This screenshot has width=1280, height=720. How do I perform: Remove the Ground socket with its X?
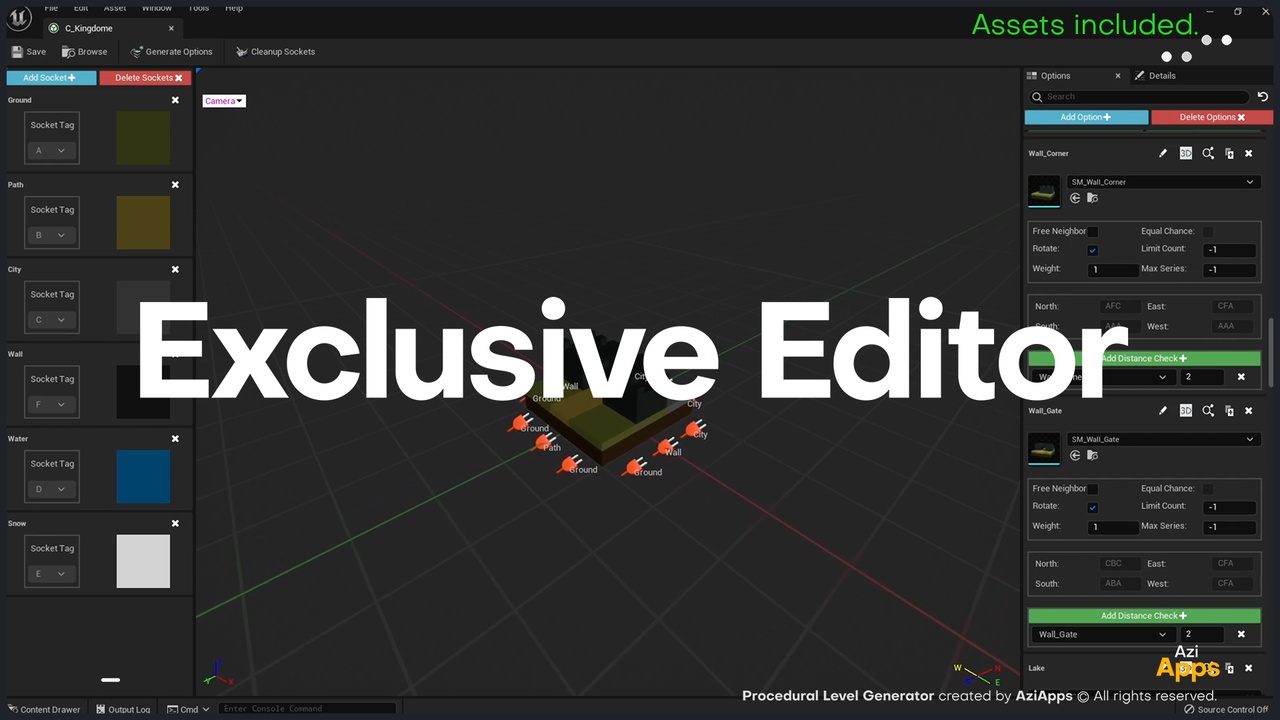(x=175, y=100)
